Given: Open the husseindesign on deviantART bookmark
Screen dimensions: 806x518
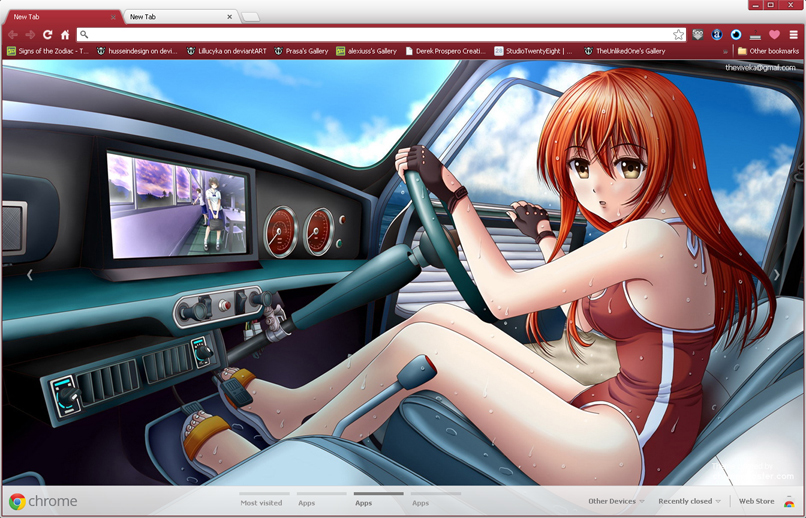Looking at the screenshot, I should point(137,51).
